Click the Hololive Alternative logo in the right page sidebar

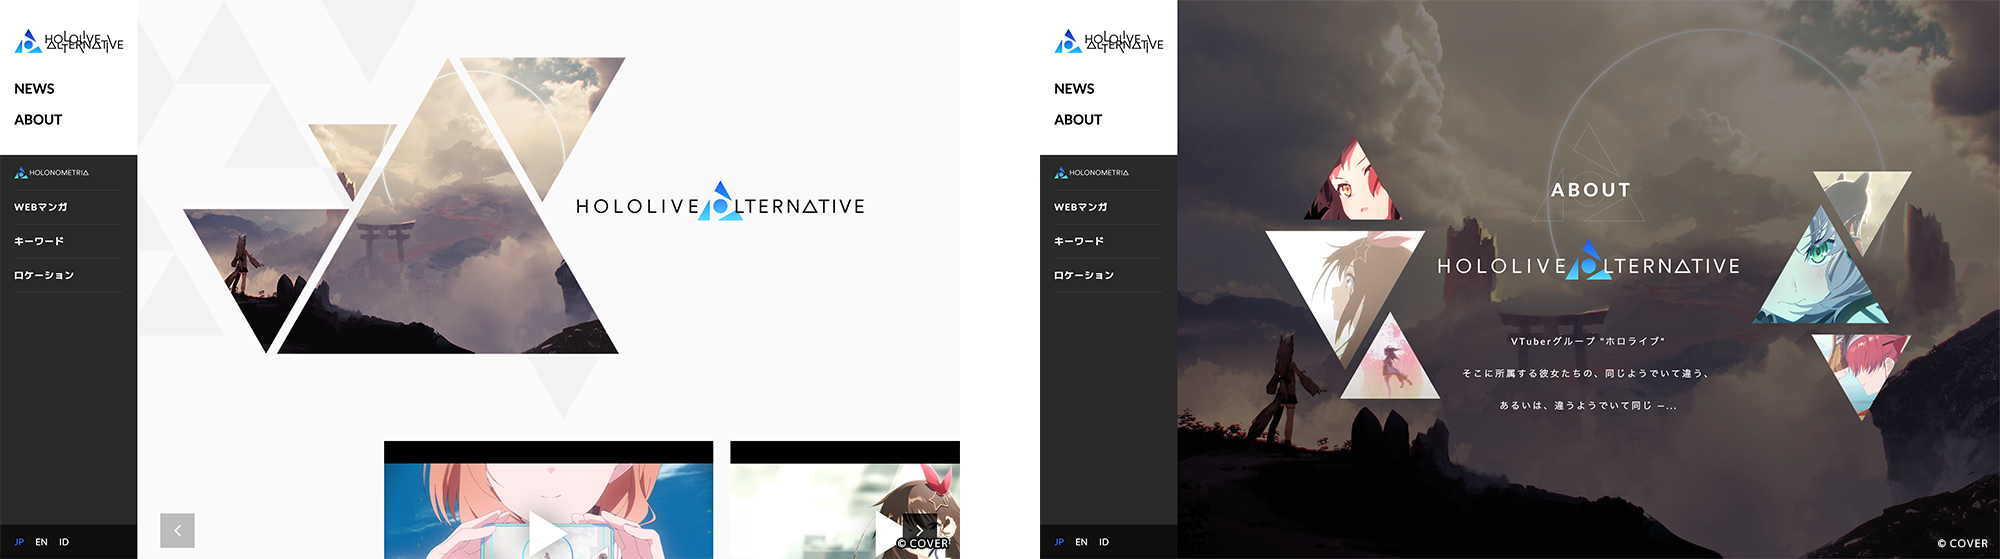pos(1109,41)
